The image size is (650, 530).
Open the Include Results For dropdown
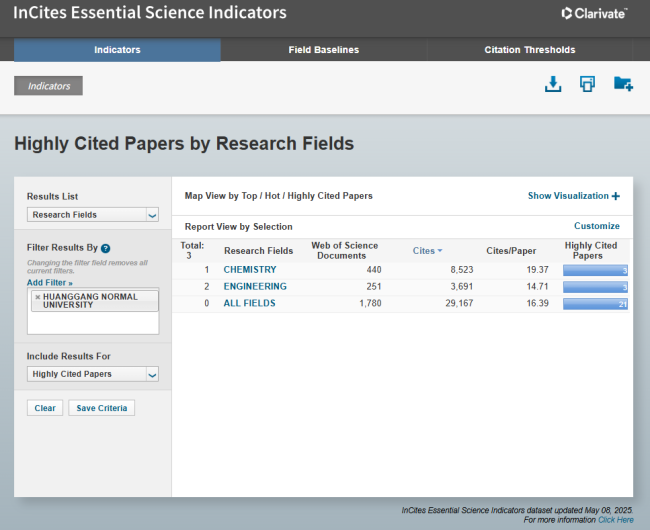92,374
